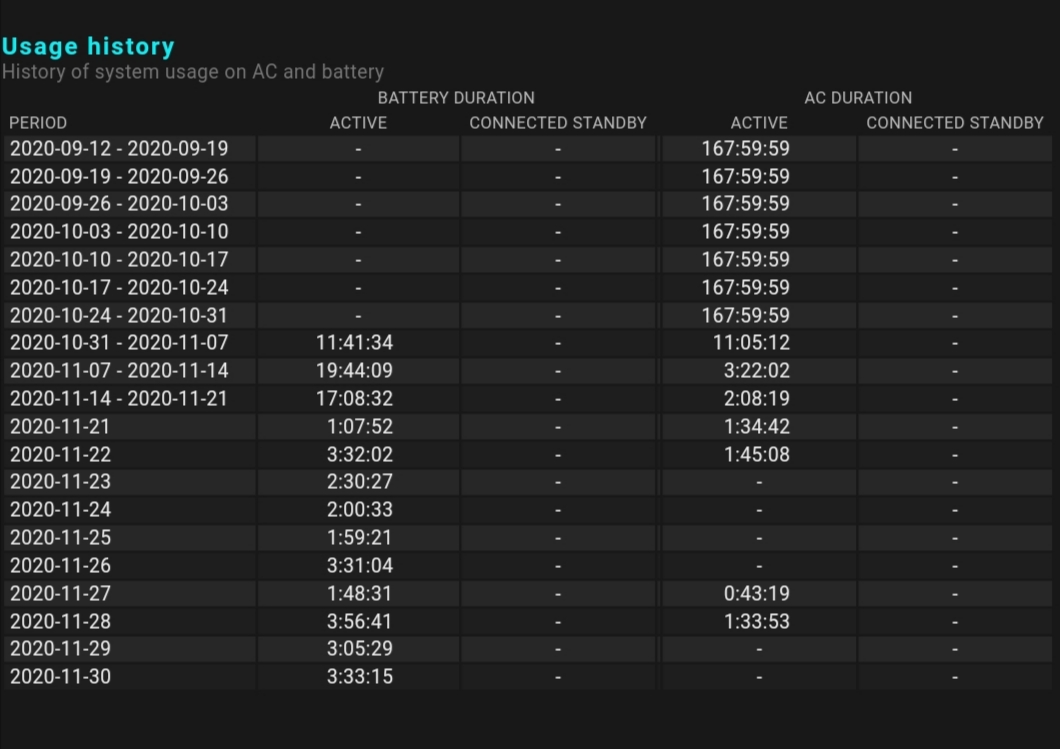Viewport: 1060px width, 749px height.
Task: Click AC active value 3:22:02
Action: pos(756,370)
